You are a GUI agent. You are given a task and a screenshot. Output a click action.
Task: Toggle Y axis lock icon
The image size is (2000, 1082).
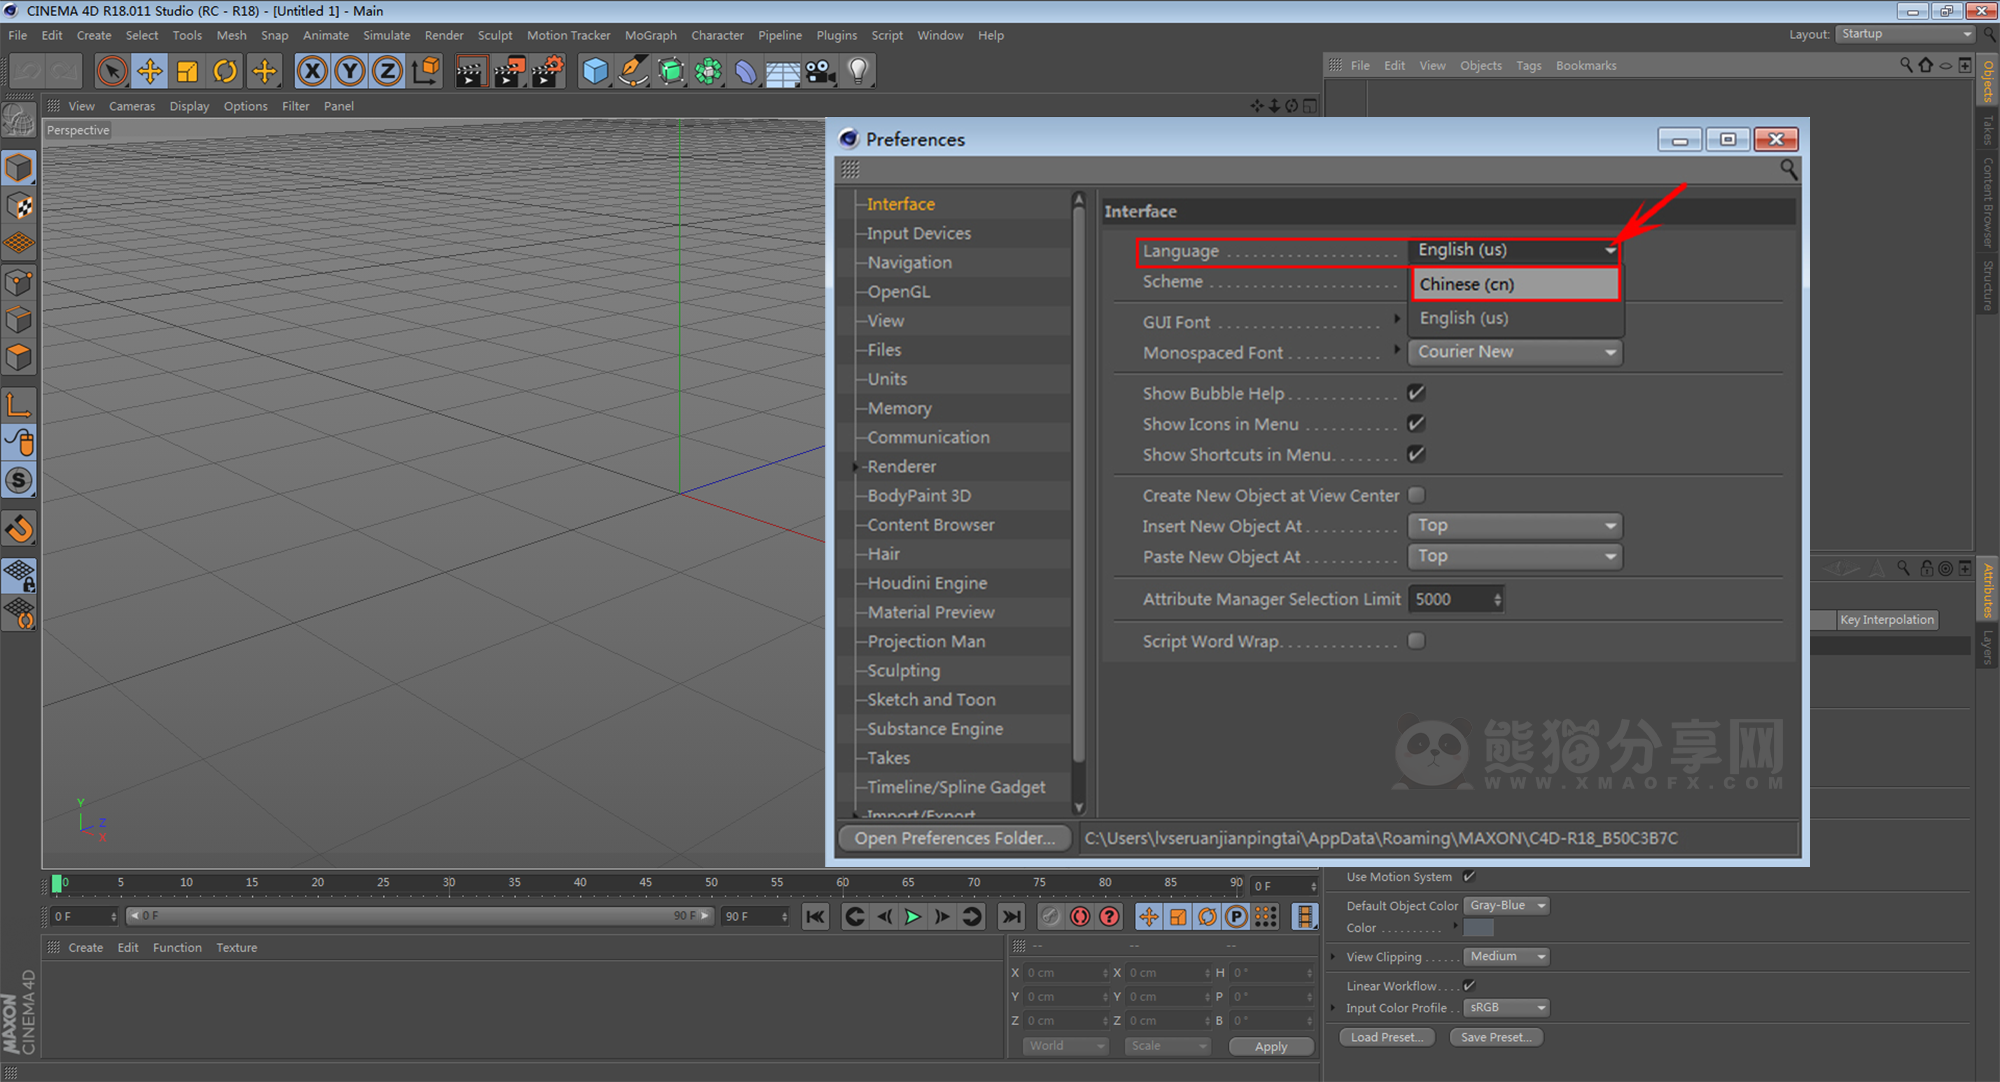pos(350,71)
